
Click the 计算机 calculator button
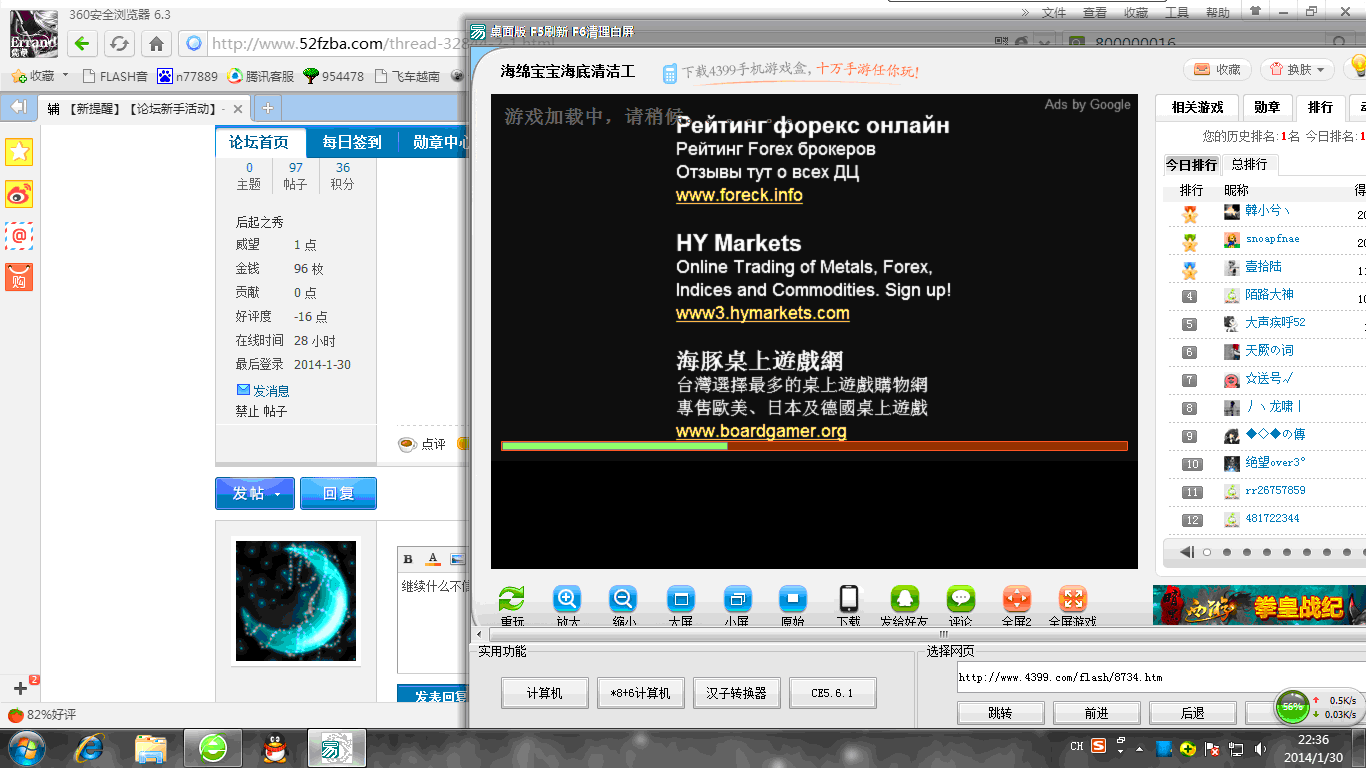545,692
